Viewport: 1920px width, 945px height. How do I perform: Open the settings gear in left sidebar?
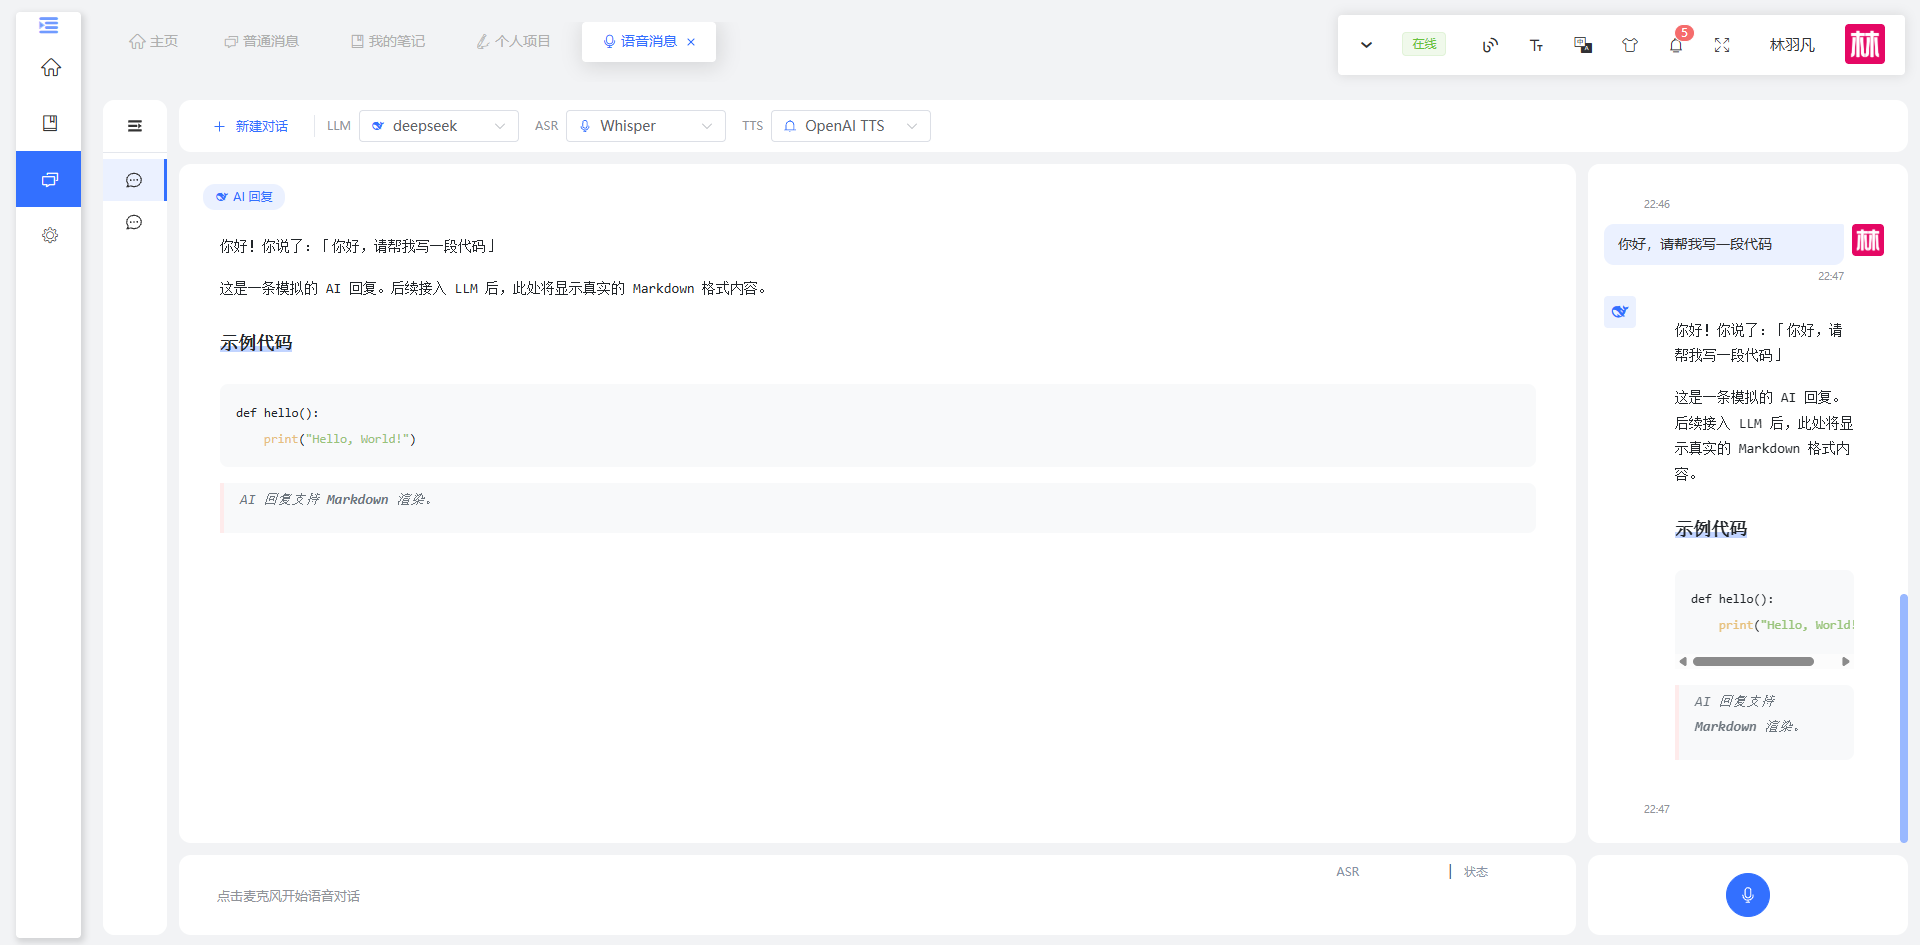(50, 235)
